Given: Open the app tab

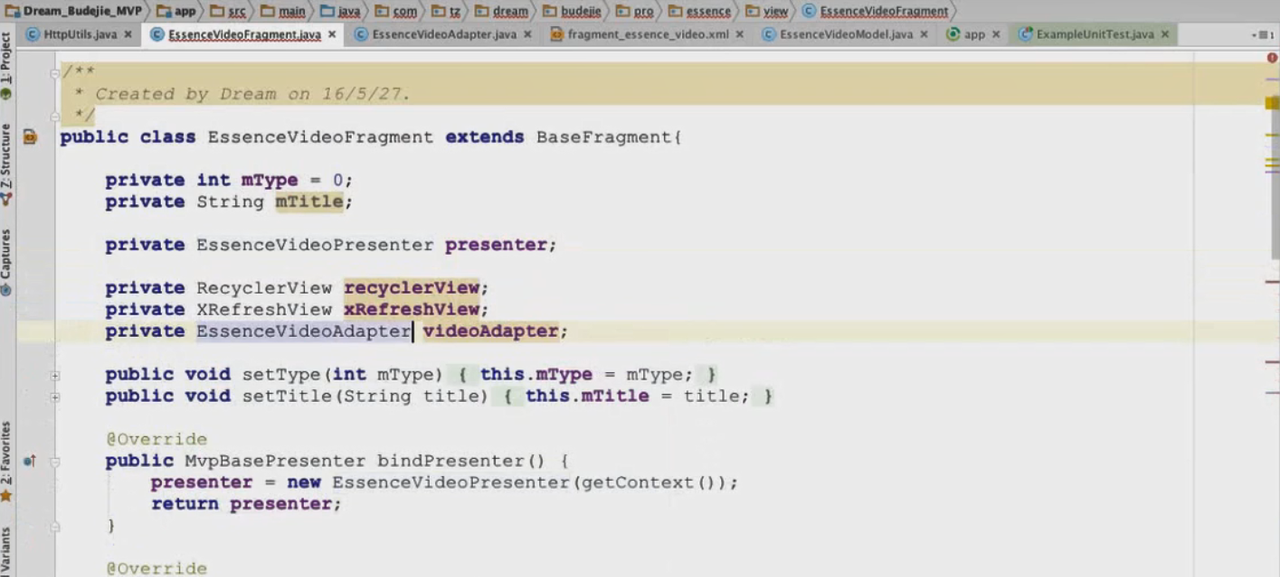Looking at the screenshot, I should (974, 34).
